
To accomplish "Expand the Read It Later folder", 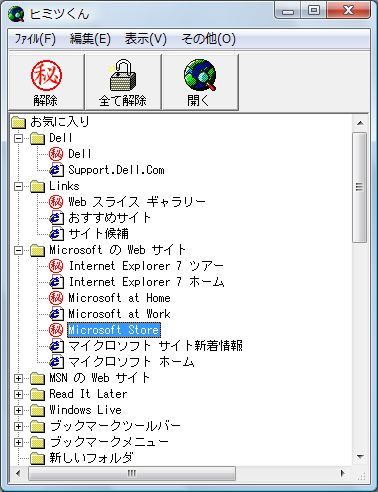I will (x=19, y=394).
